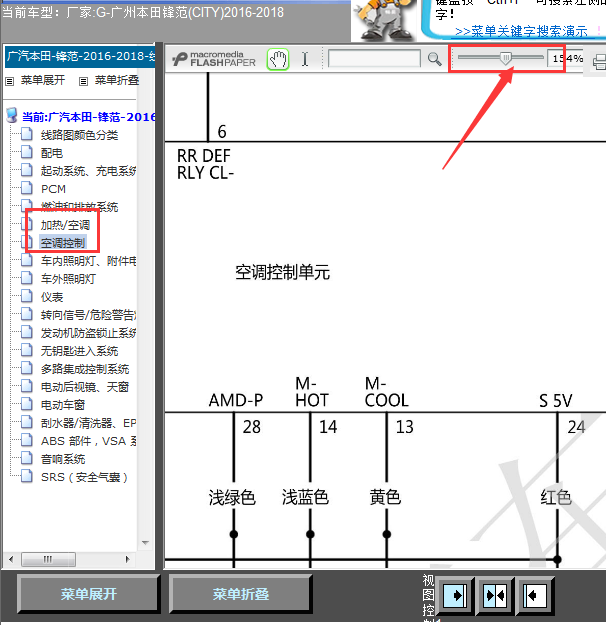Click the RR DEF RLY CL- label
Screen dimensions: 606x625
pyautogui.click(x=205, y=164)
